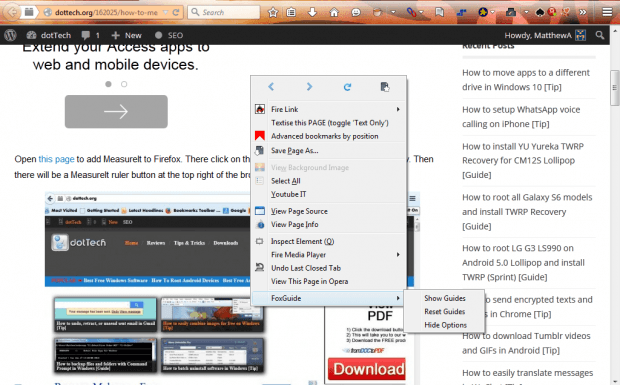This screenshot has height=385, width=620.
Task: Open the downloads arrow icon
Action: point(312,12)
